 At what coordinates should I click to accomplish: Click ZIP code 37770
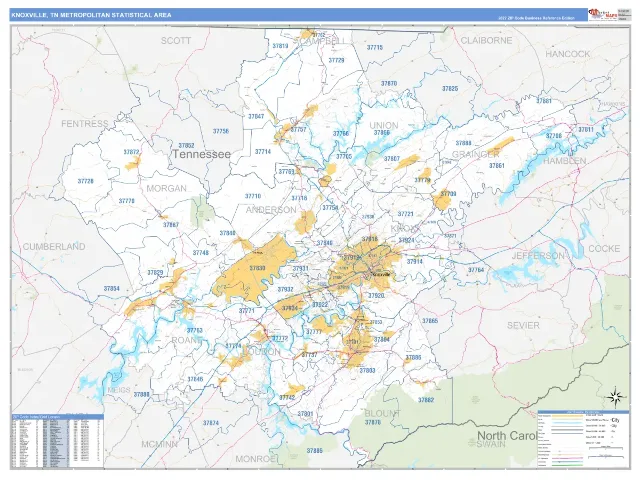click(127, 201)
